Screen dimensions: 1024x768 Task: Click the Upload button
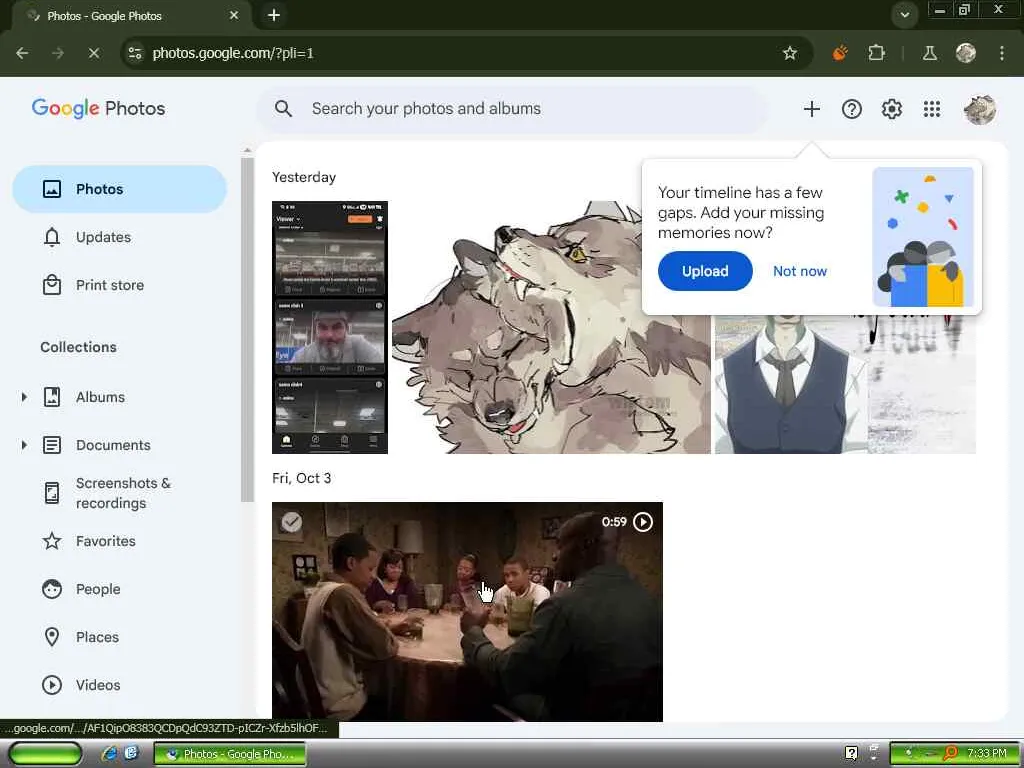[705, 271]
